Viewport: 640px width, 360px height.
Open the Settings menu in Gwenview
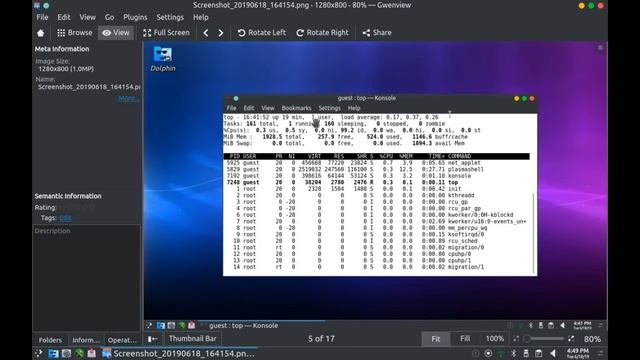(170, 17)
